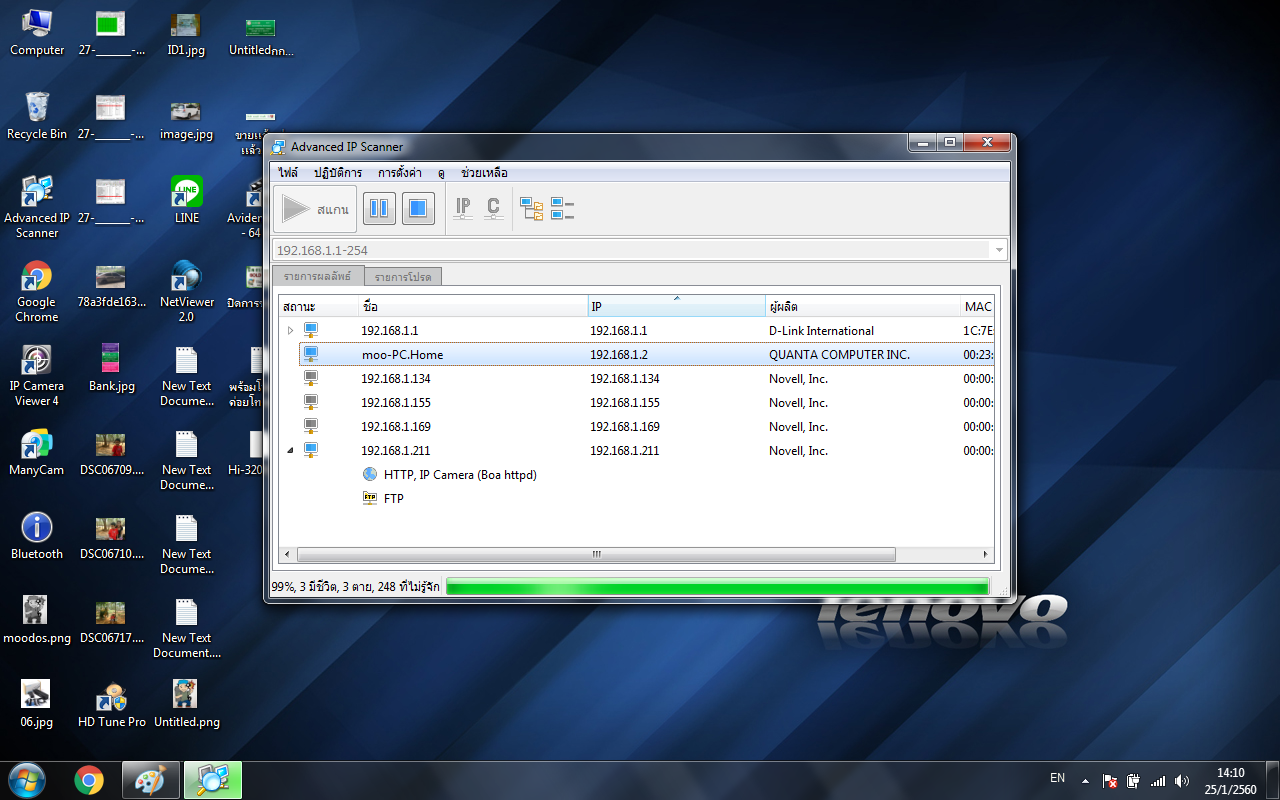
Task: Click the green scan progress bar
Action: (x=717, y=587)
